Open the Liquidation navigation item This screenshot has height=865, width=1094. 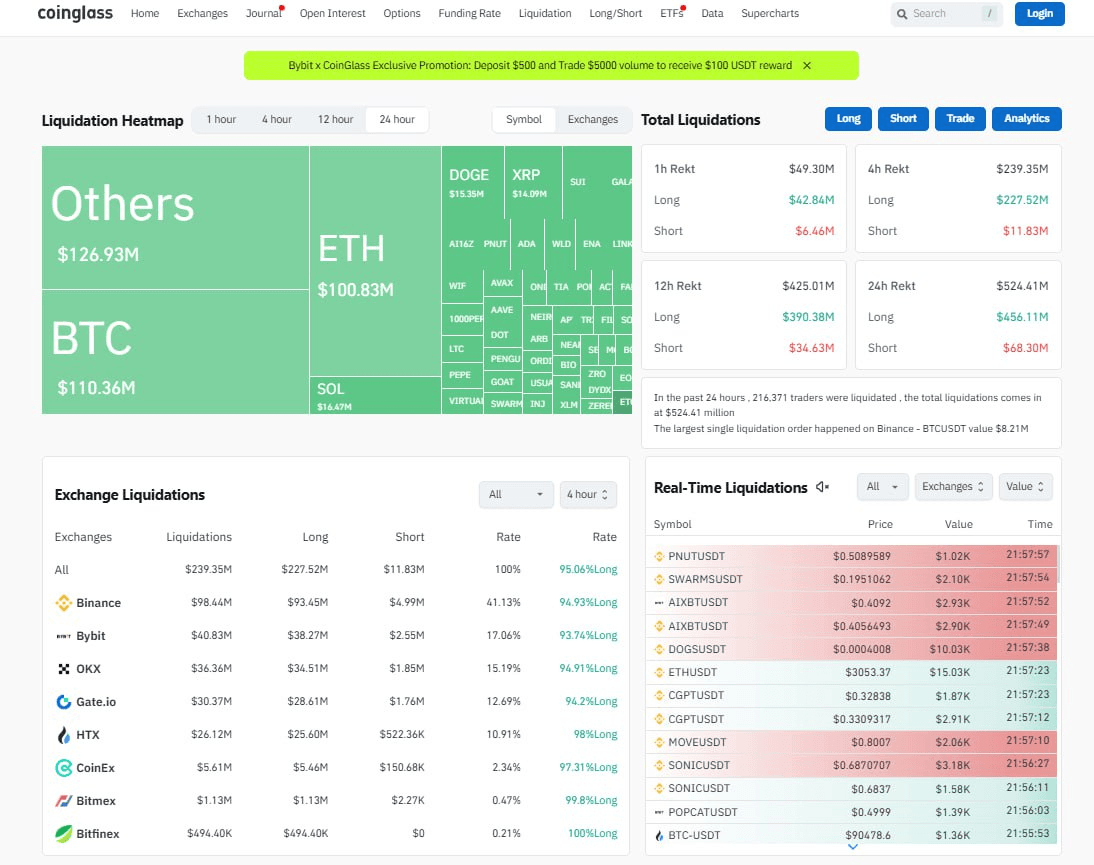pyautogui.click(x=545, y=13)
